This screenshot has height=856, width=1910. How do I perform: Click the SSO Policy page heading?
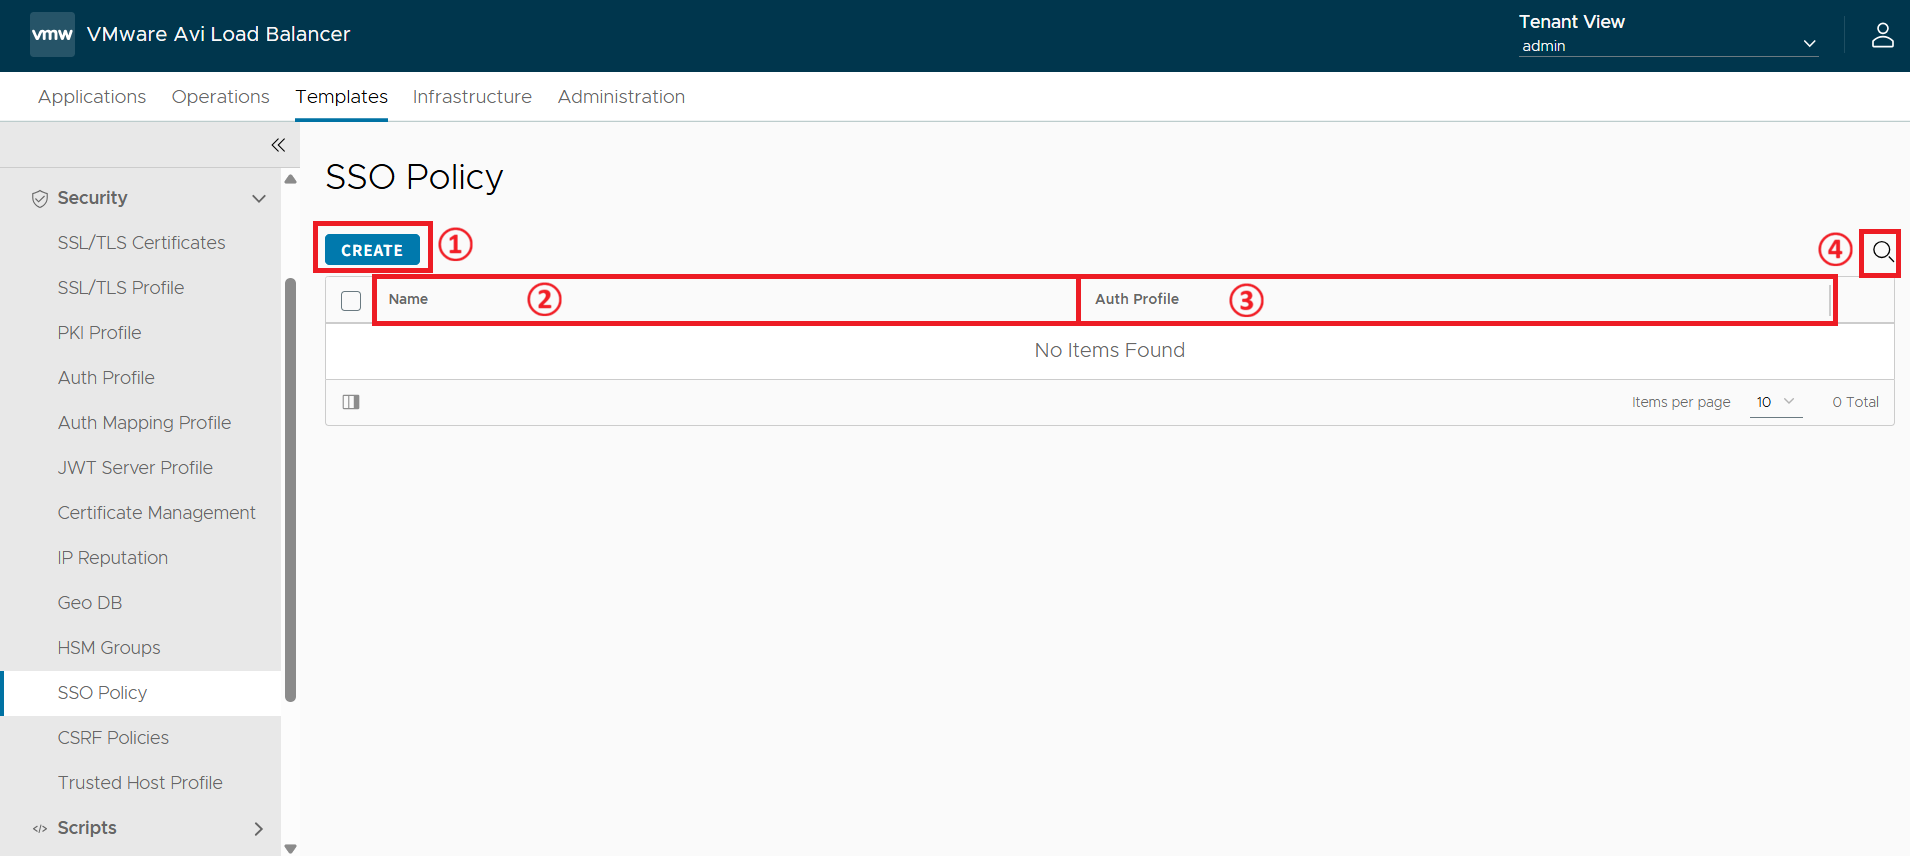tap(414, 177)
